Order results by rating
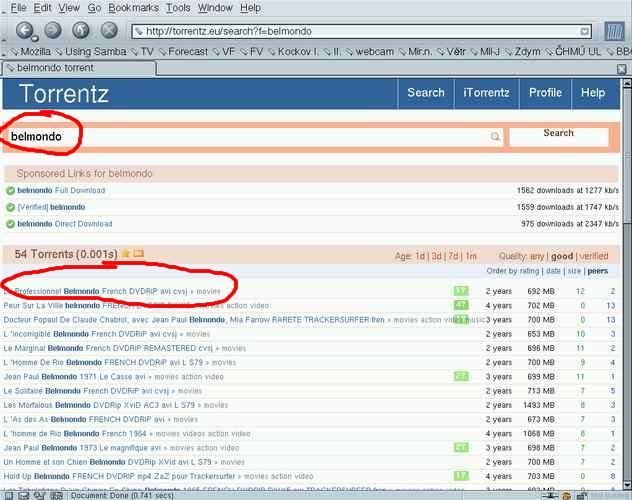 529,271
